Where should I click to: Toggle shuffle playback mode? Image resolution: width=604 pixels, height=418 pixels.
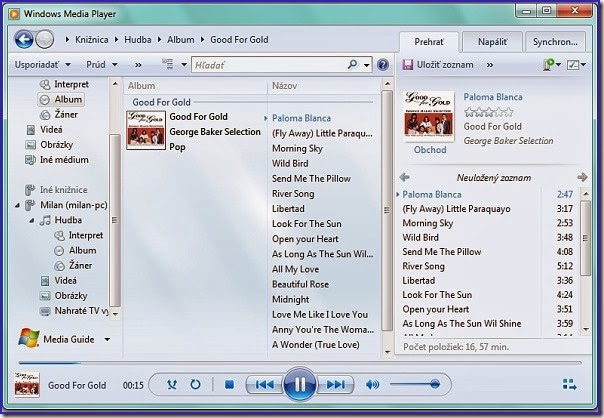[x=172, y=384]
